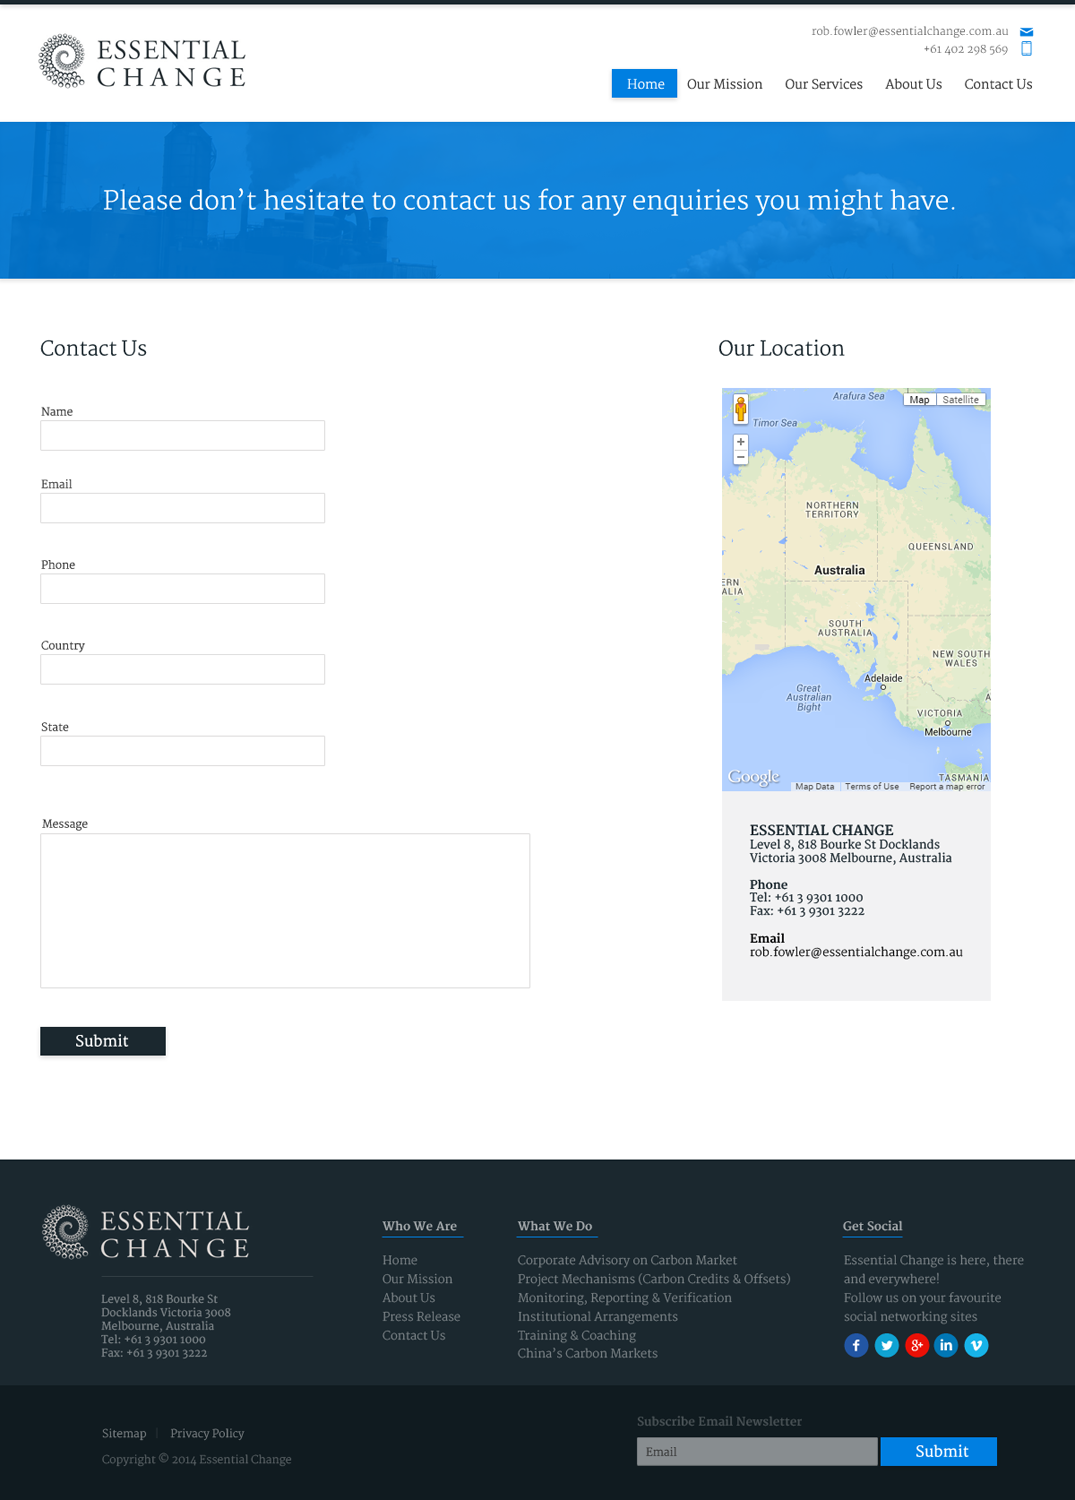Click the newsletter Email field
1075x1500 pixels.
tap(757, 1451)
